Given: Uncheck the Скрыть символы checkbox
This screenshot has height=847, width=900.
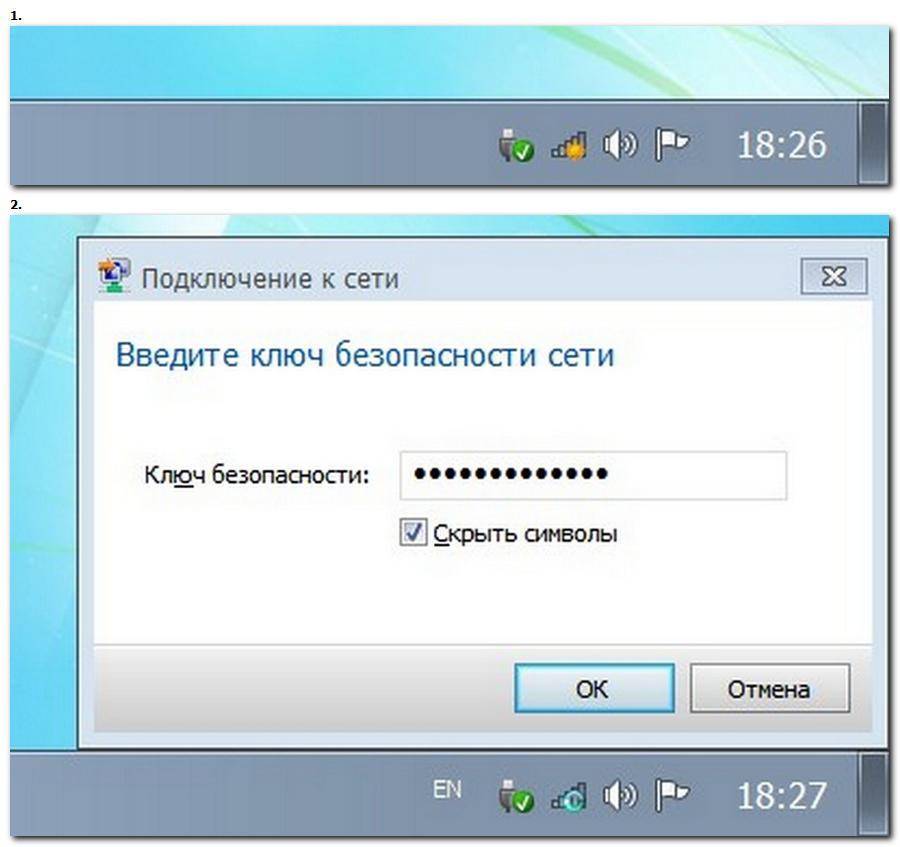Looking at the screenshot, I should point(413,532).
